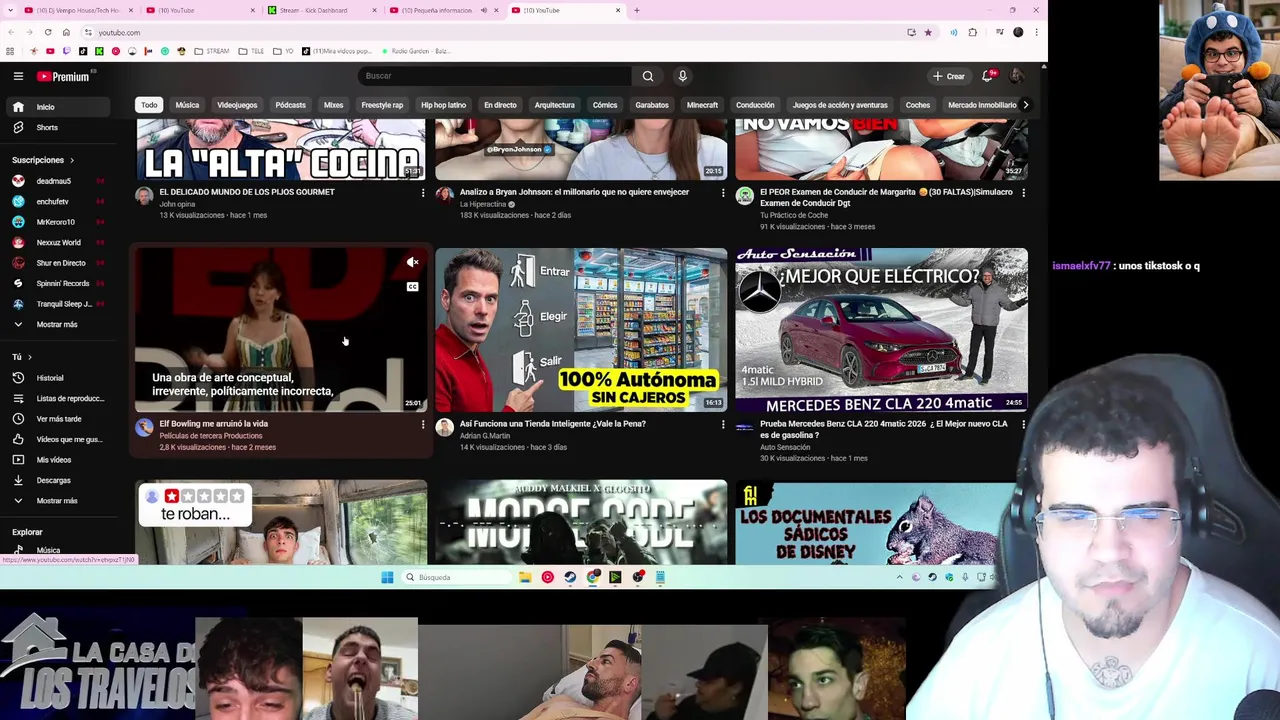Screen dimensions: 1280x720
Task: Reload the page in the browser
Action: click(x=47, y=32)
